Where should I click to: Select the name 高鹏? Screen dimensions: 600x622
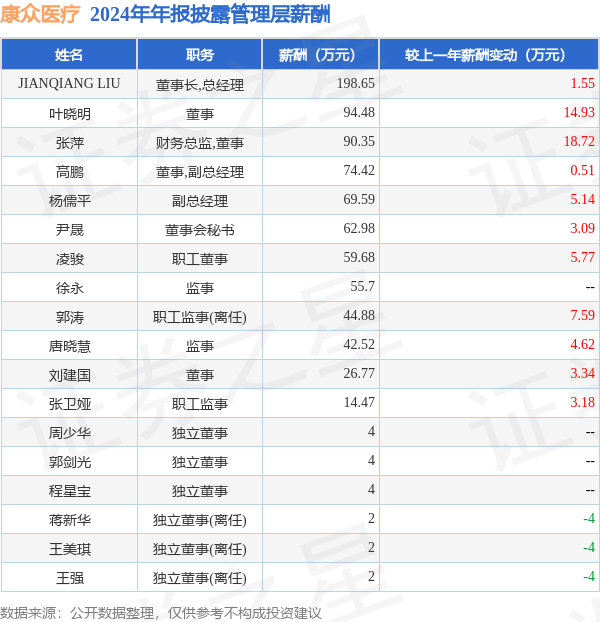70,172
